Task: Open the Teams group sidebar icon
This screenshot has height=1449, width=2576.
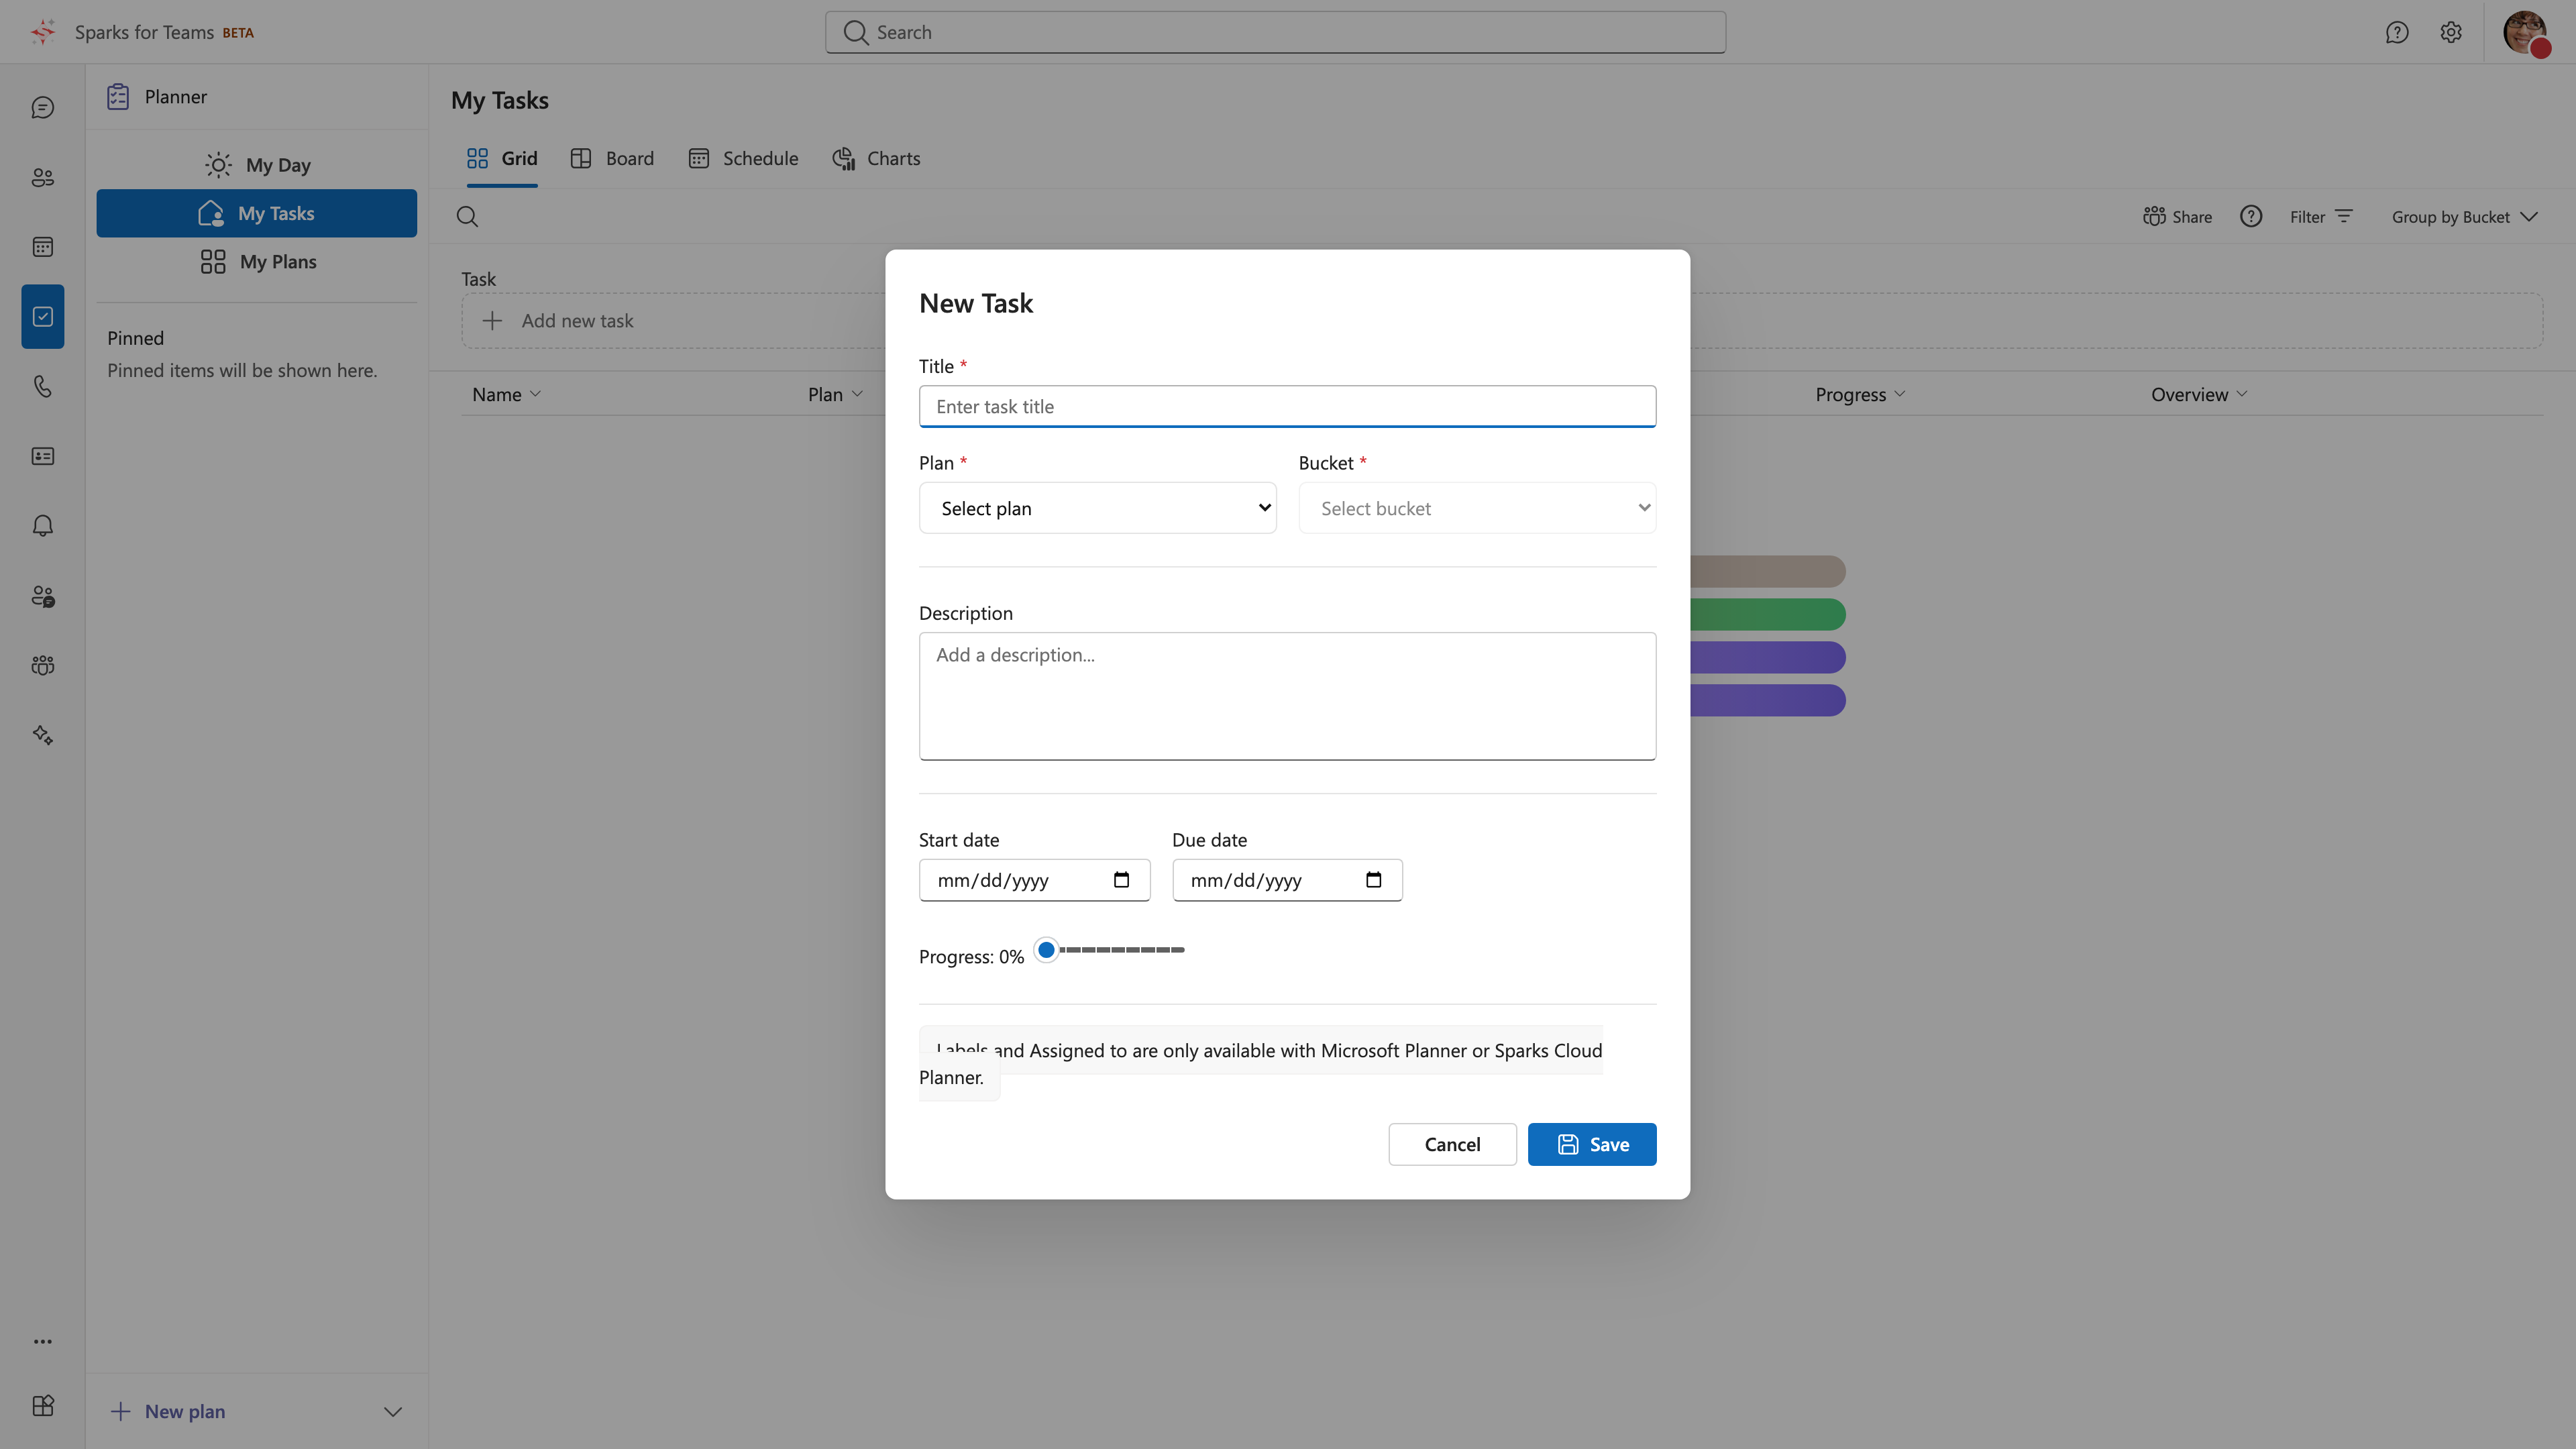Action: (42, 665)
